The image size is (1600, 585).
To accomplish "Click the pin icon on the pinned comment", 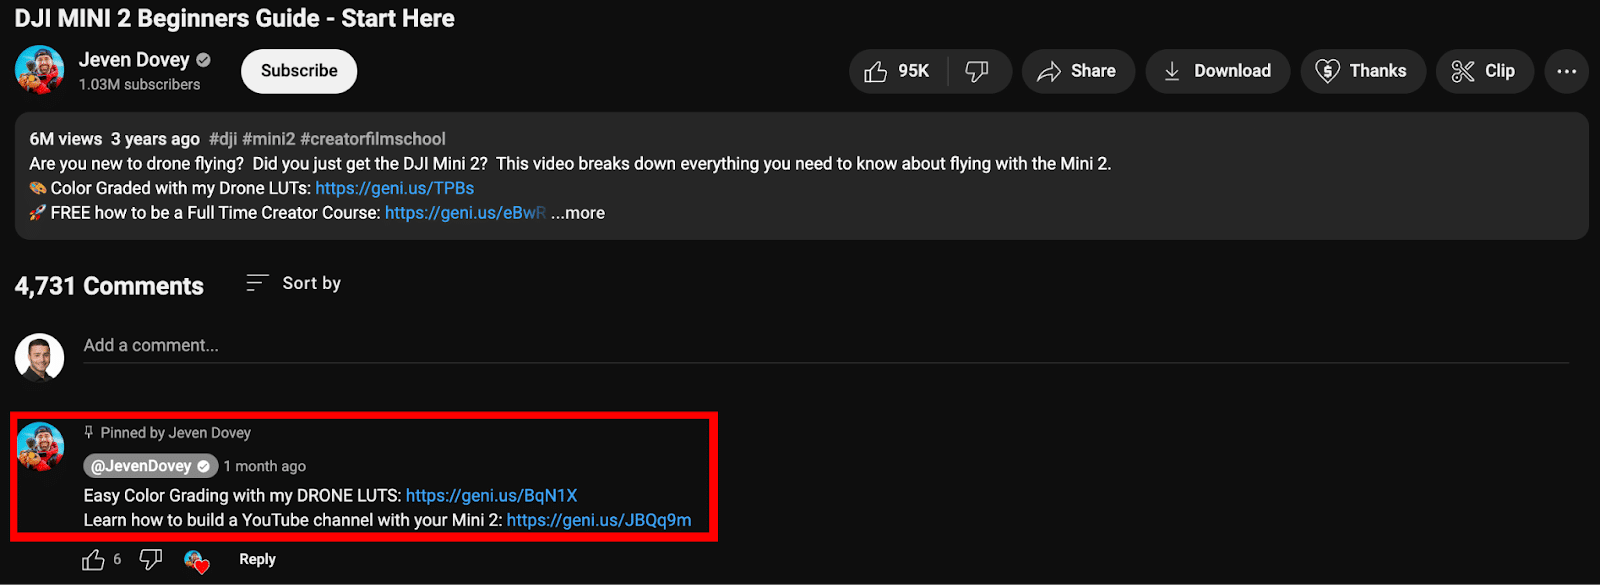I will (x=89, y=431).
